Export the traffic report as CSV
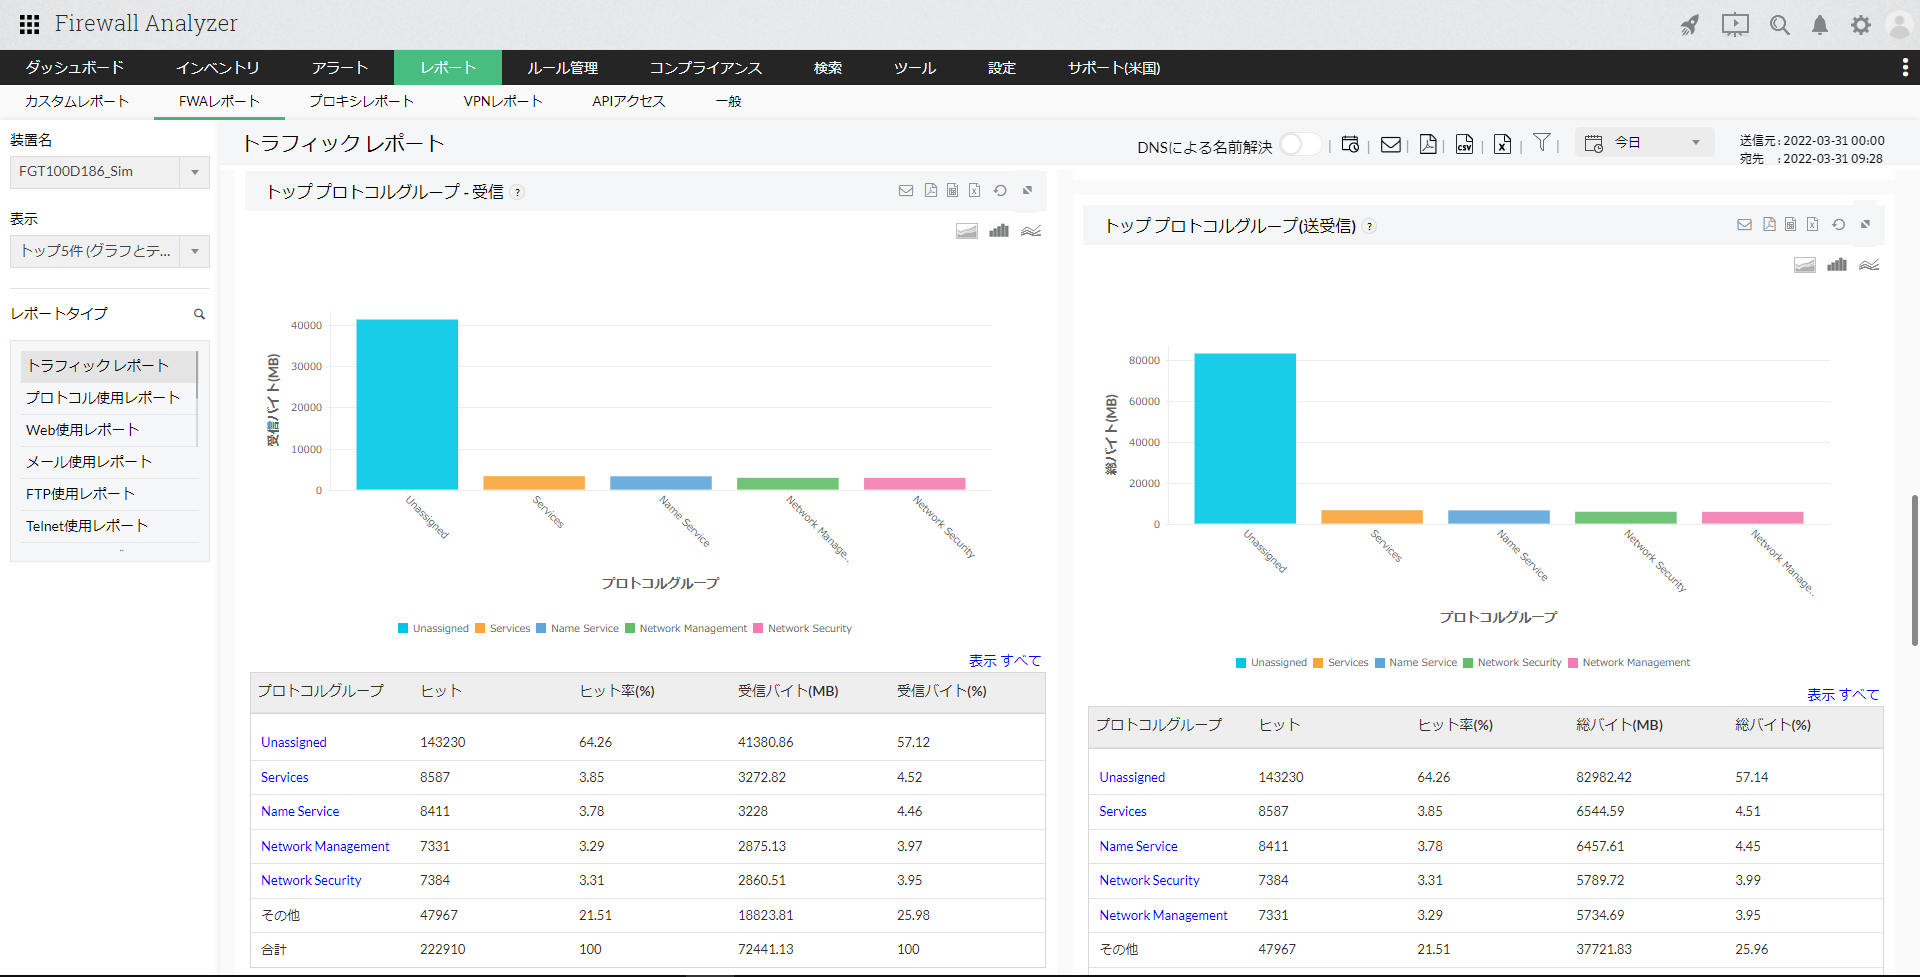 tap(1464, 144)
